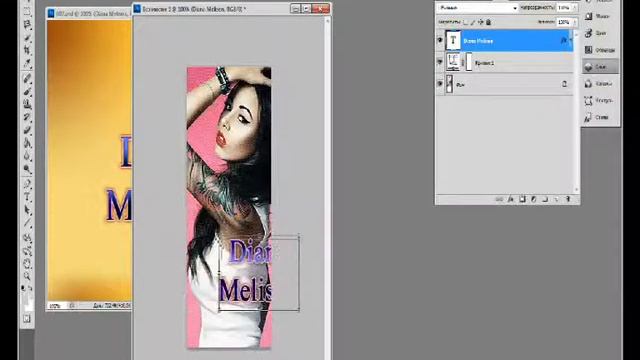Viewport: 640px width, 360px height.
Task: Click the fx indicator on the text layer
Action: (564, 40)
